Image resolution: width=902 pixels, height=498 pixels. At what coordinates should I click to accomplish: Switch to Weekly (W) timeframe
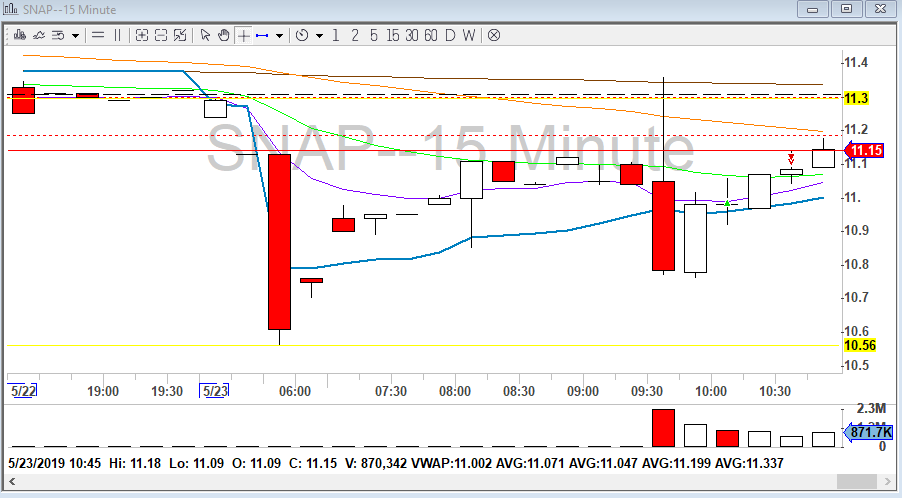pyautogui.click(x=469, y=35)
